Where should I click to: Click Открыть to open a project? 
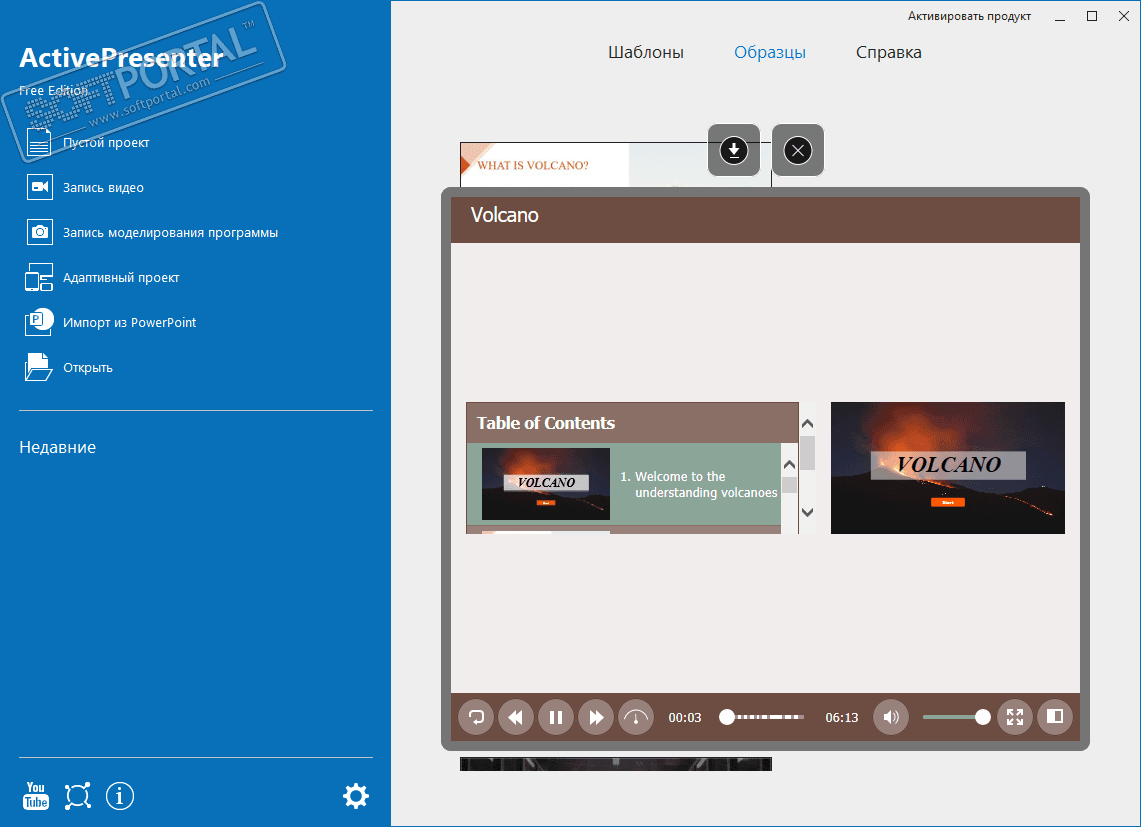click(68, 368)
